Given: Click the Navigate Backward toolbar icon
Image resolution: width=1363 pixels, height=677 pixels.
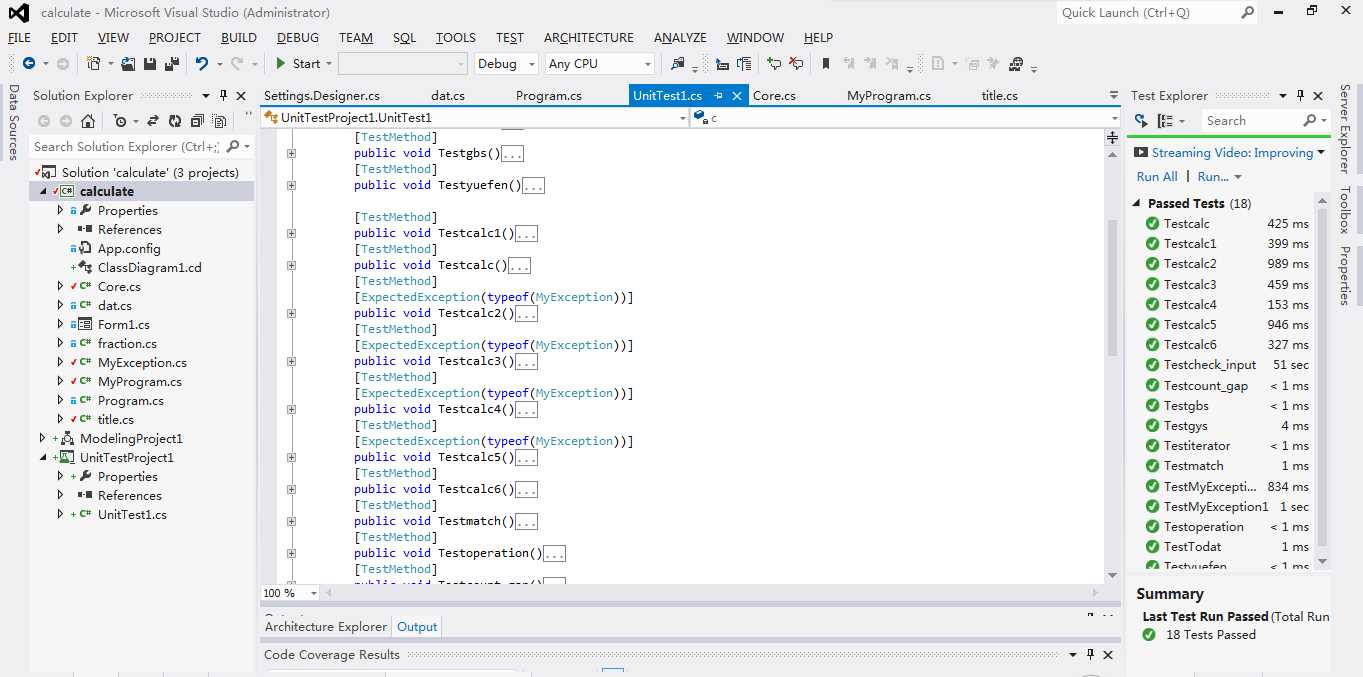Looking at the screenshot, I should pyautogui.click(x=28, y=63).
